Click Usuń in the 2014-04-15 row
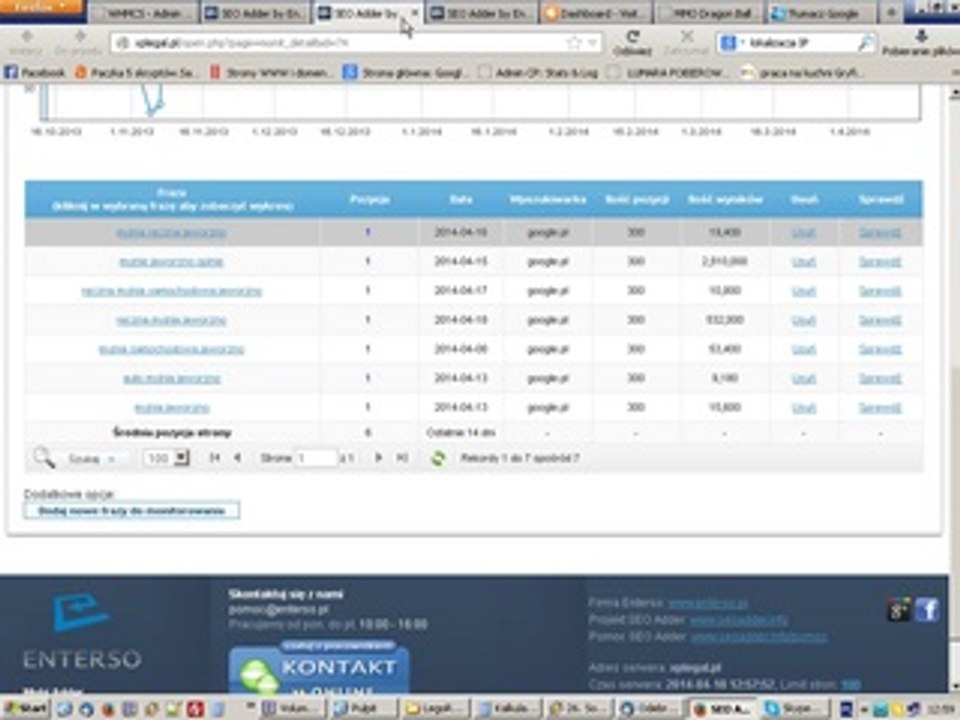The width and height of the screenshot is (960, 720). pos(803,262)
